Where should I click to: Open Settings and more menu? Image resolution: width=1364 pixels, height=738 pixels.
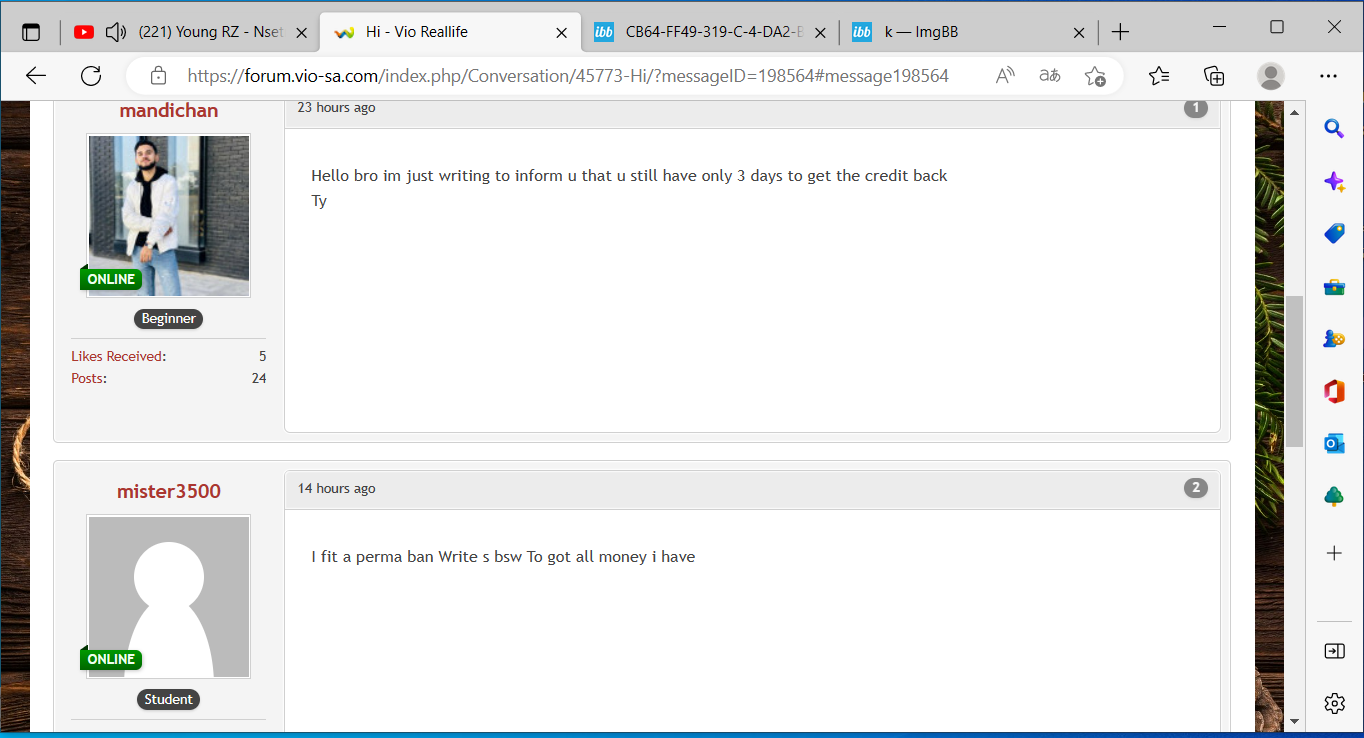pyautogui.click(x=1328, y=76)
